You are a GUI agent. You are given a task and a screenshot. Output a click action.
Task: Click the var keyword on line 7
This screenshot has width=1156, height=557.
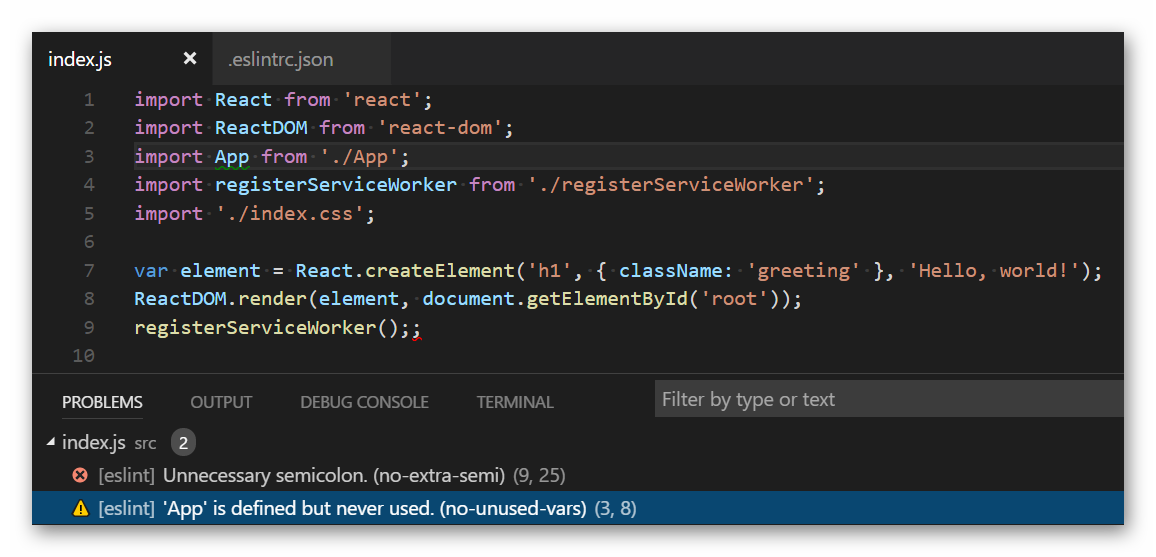click(151, 271)
